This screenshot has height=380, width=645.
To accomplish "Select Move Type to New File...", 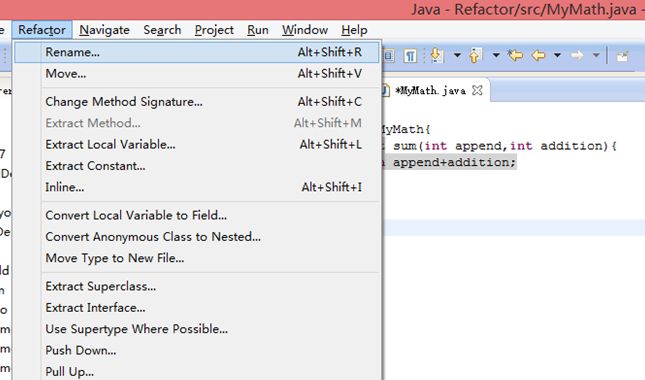I will pos(197,258).
